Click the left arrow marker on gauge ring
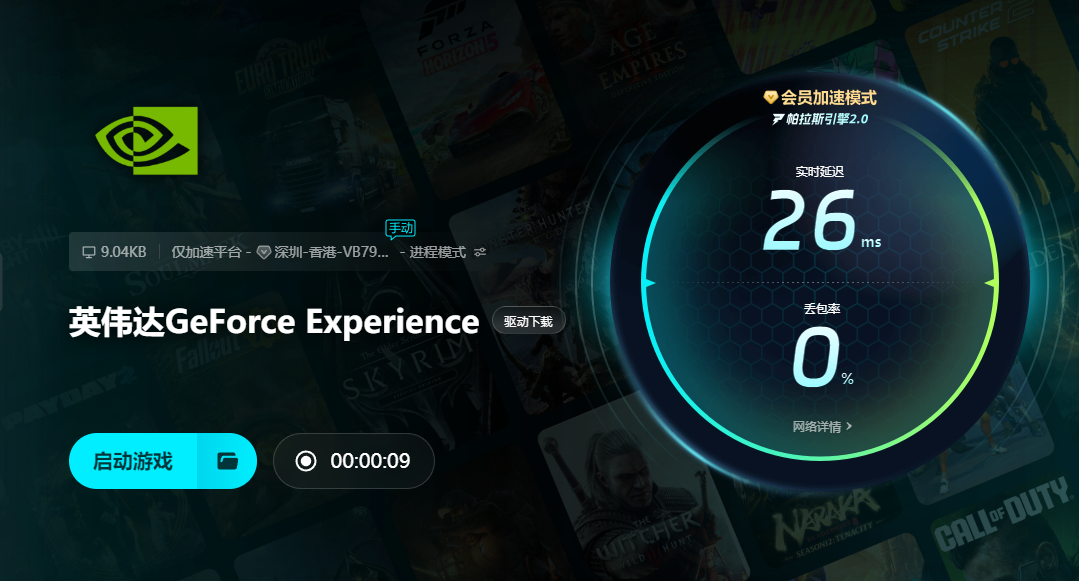The width and height of the screenshot is (1079, 581). click(648, 283)
